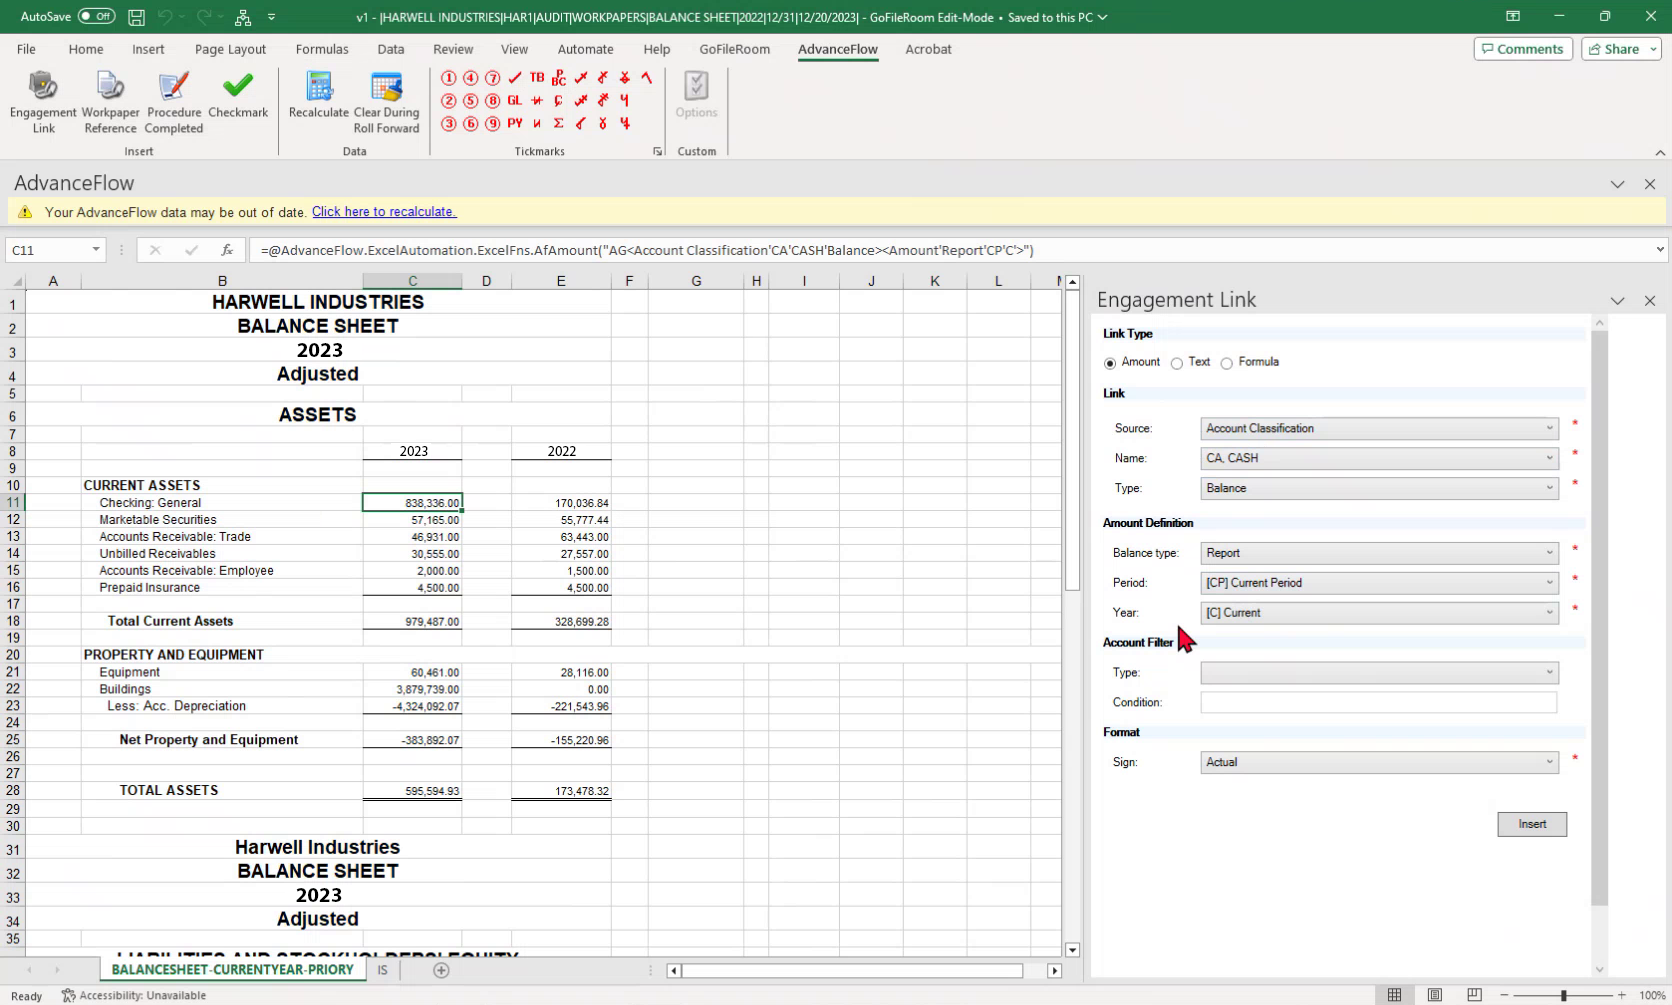The width and height of the screenshot is (1672, 1005).
Task: Select the Text link type radio button
Action: [1177, 363]
